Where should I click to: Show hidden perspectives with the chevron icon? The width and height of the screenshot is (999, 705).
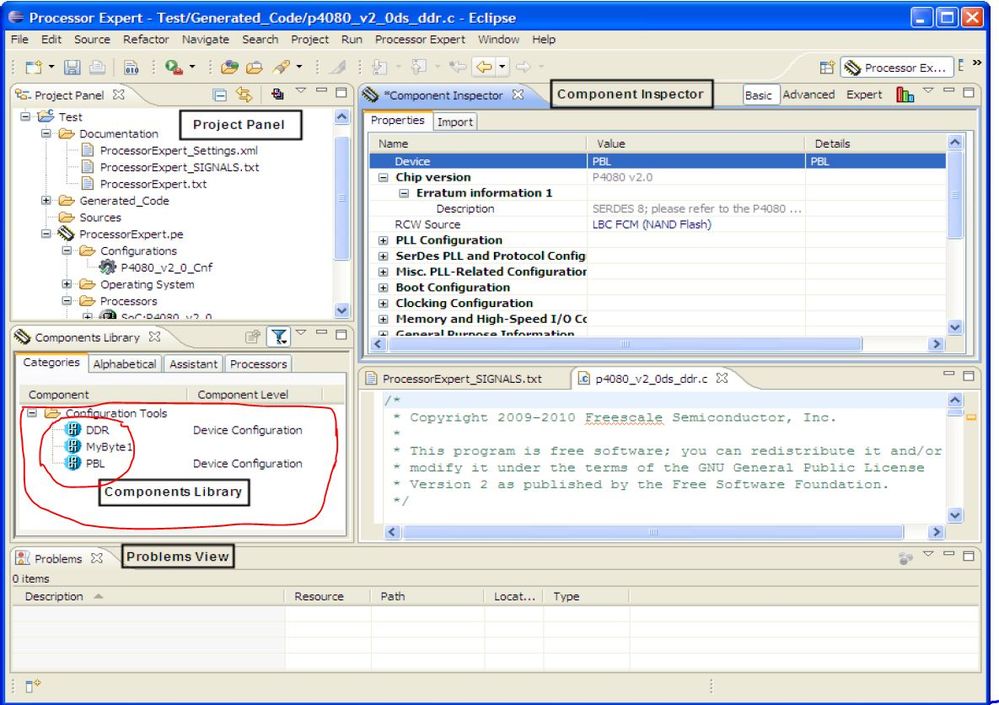point(977,63)
